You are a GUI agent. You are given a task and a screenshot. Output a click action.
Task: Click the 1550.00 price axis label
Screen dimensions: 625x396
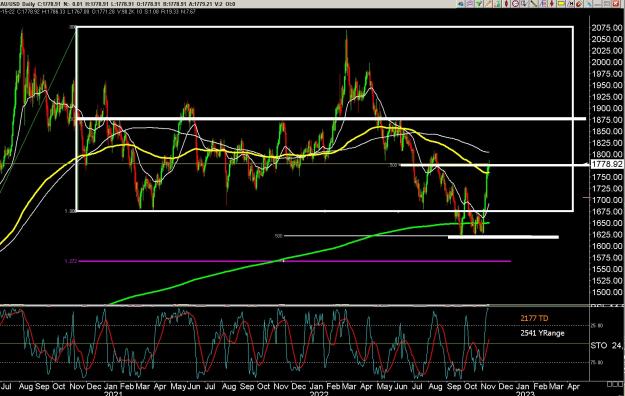pyautogui.click(x=607, y=269)
